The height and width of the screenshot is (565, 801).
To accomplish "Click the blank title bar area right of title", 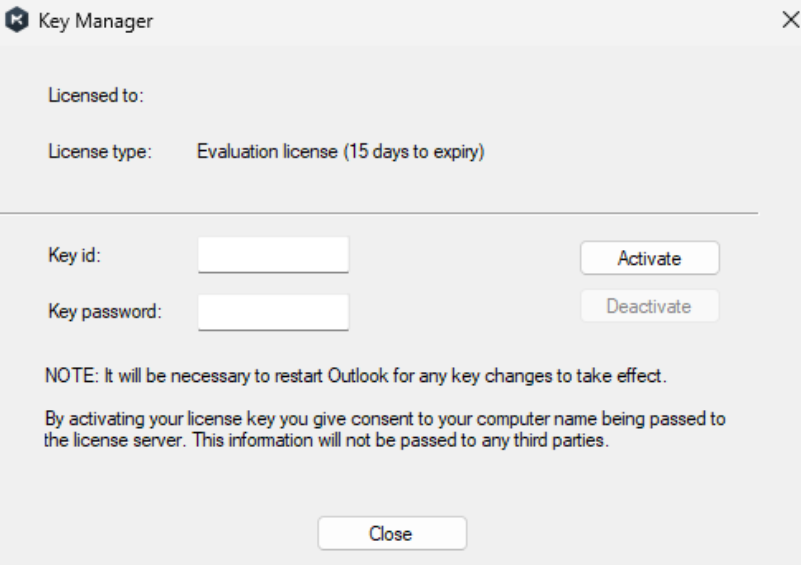I will tap(450, 22).
